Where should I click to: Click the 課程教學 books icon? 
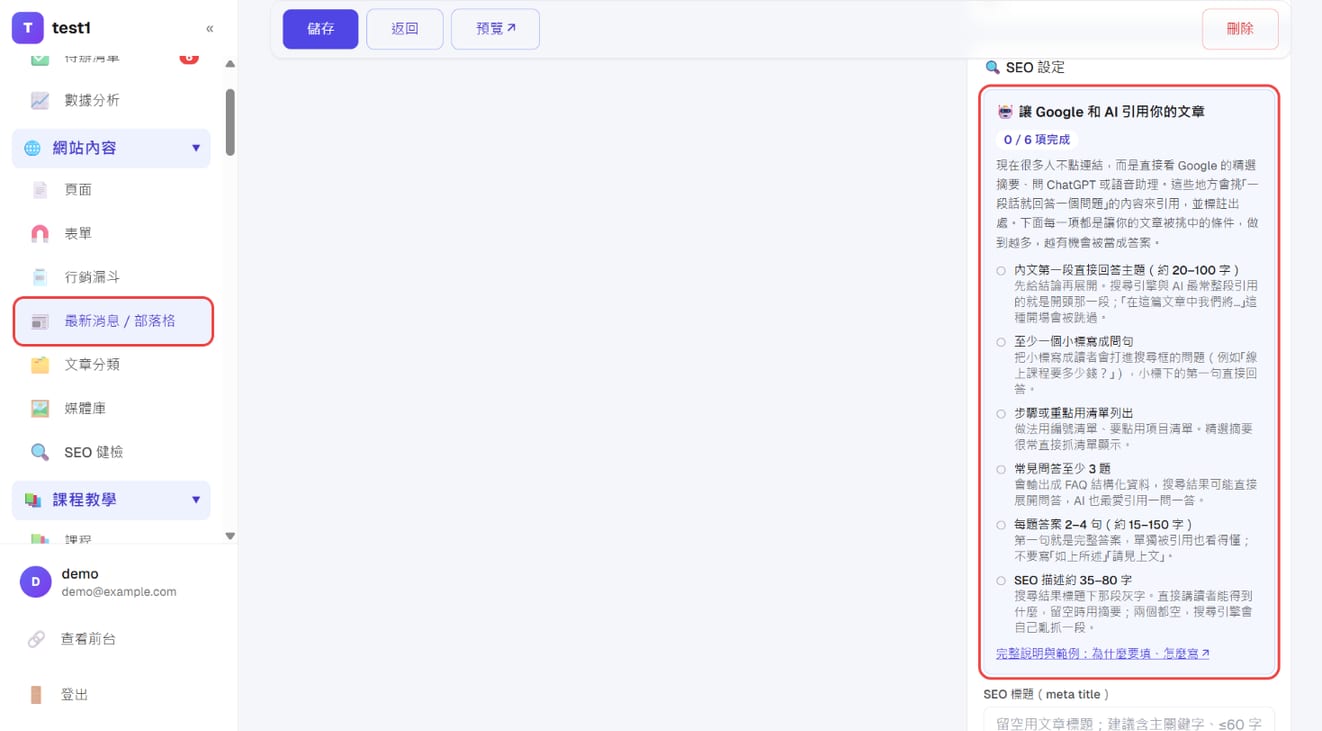33,500
